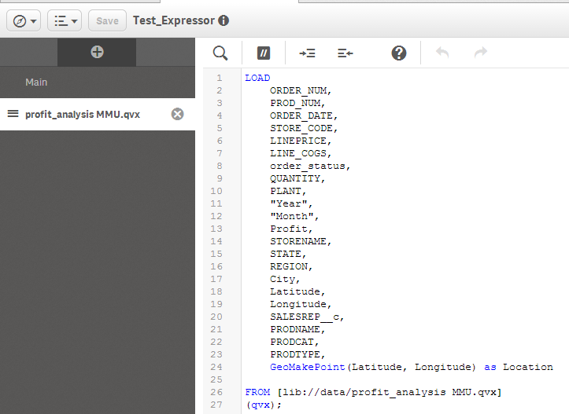Select line number 25 in the gutter
The image size is (569, 414).
click(x=216, y=380)
